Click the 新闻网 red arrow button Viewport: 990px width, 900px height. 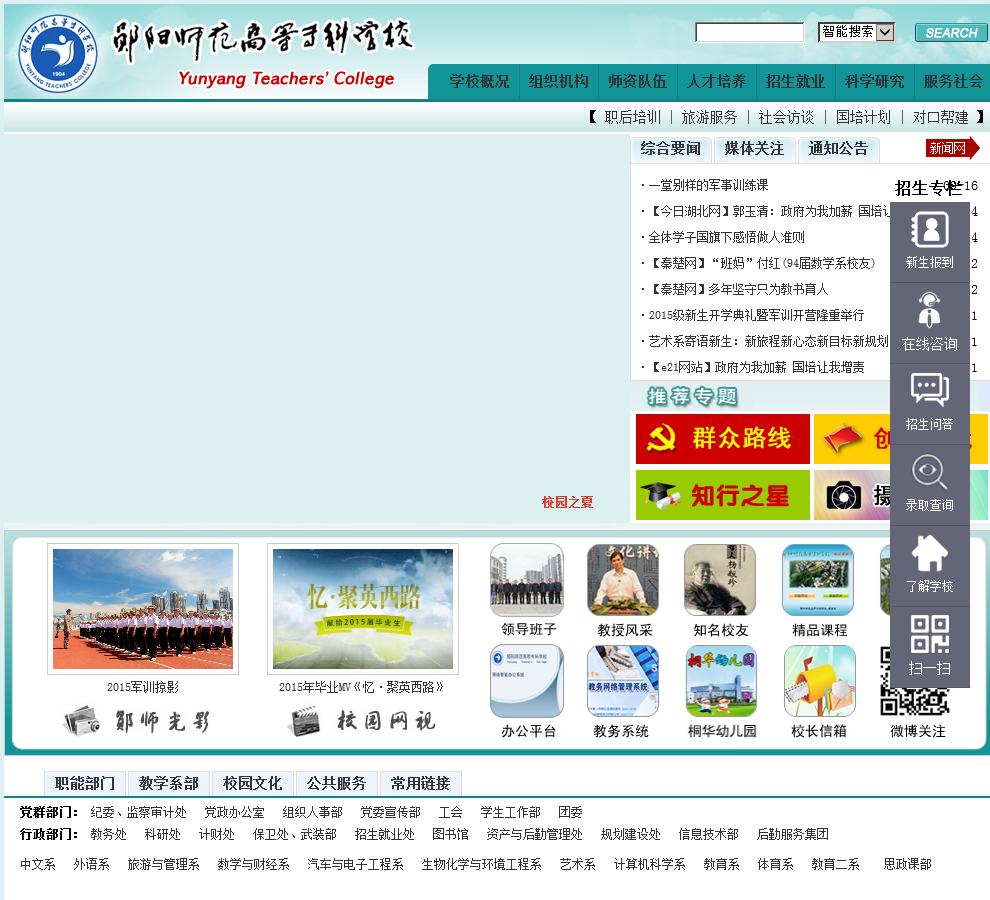[x=952, y=148]
